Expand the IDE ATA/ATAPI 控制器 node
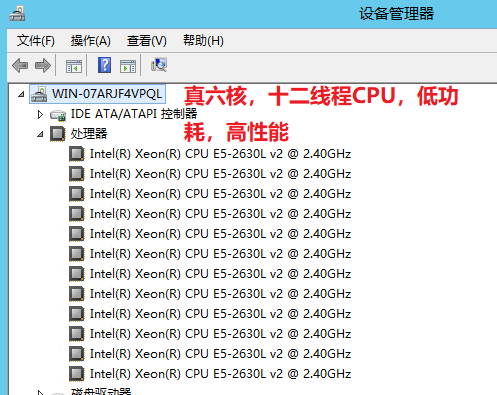Image resolution: width=497 pixels, height=395 pixels. coord(40,114)
